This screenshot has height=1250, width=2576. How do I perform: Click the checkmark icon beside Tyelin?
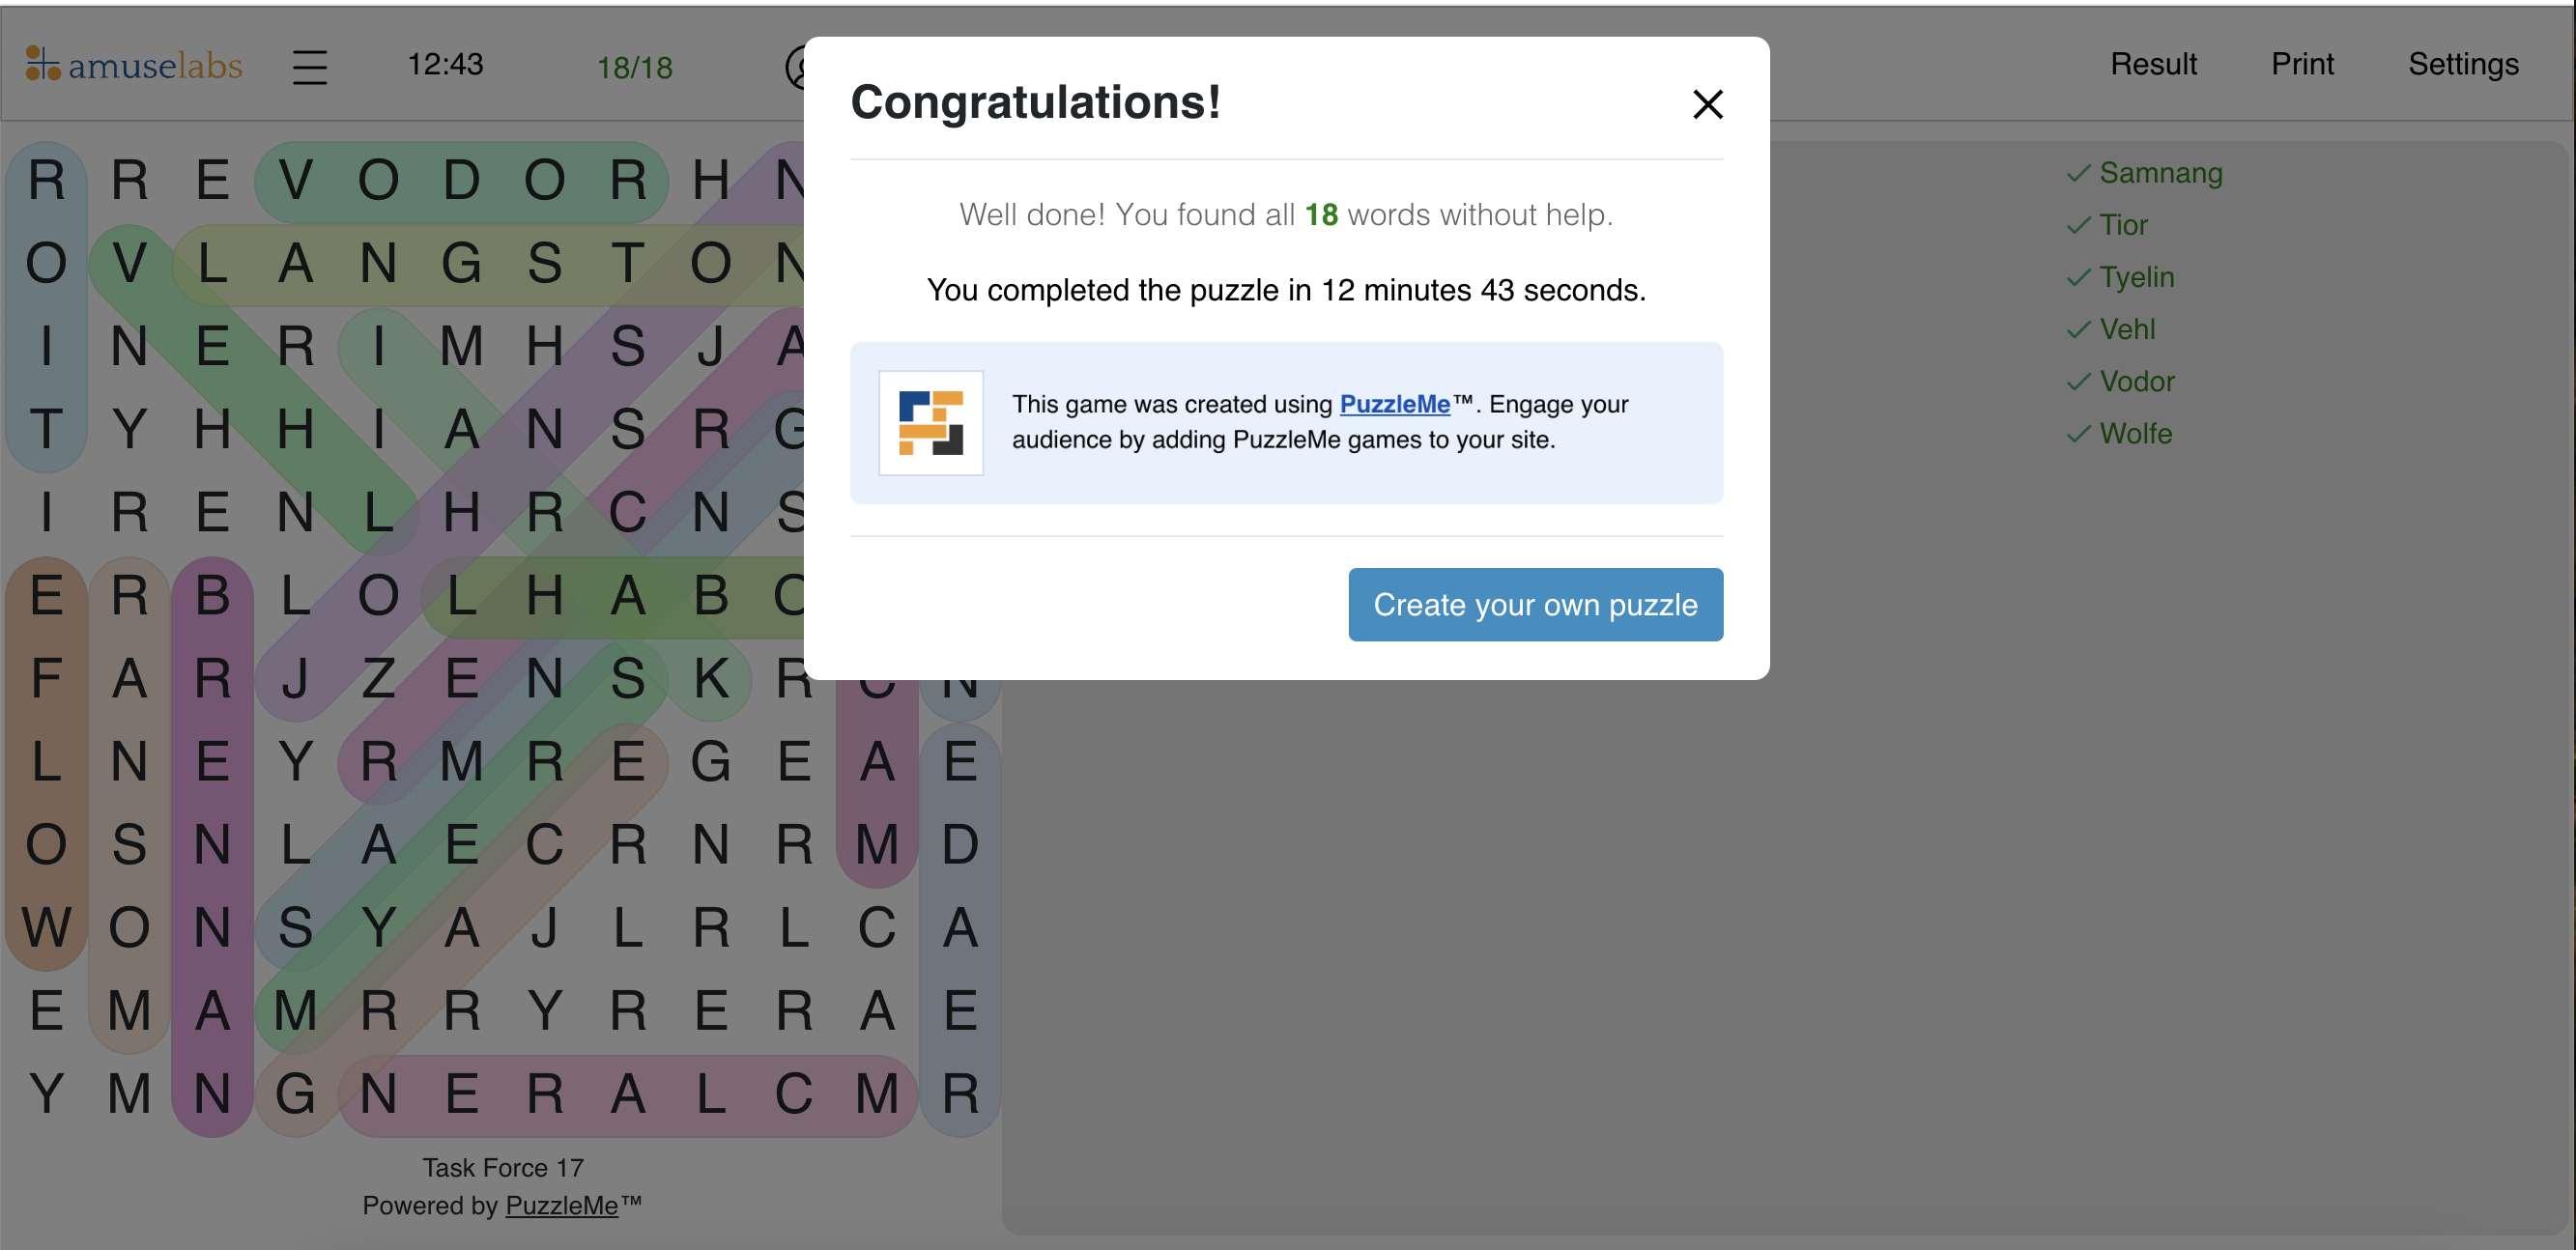[2078, 277]
